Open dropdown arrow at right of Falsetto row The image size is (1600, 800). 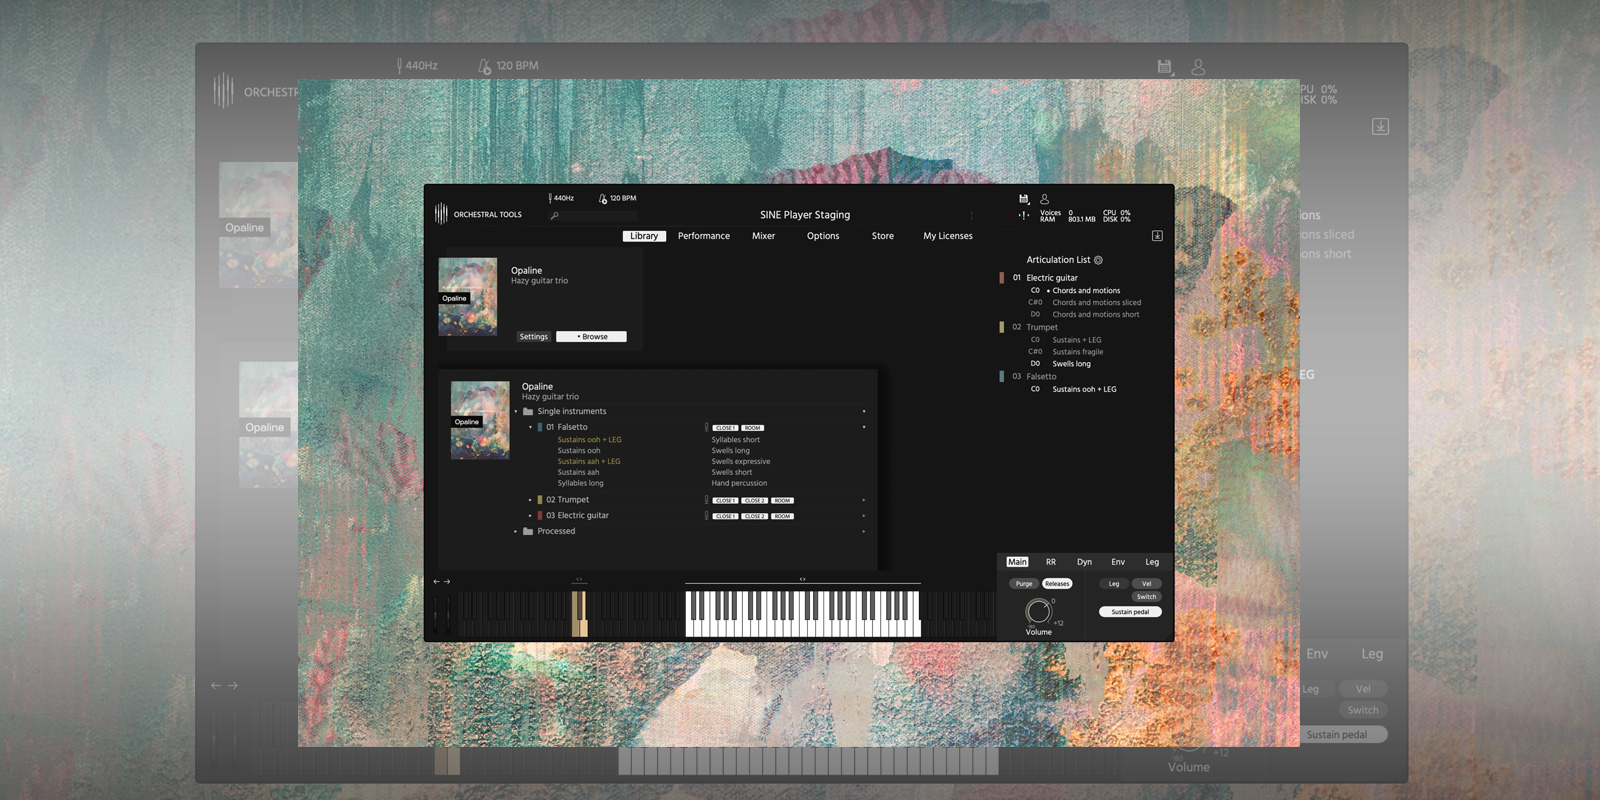[864, 427]
